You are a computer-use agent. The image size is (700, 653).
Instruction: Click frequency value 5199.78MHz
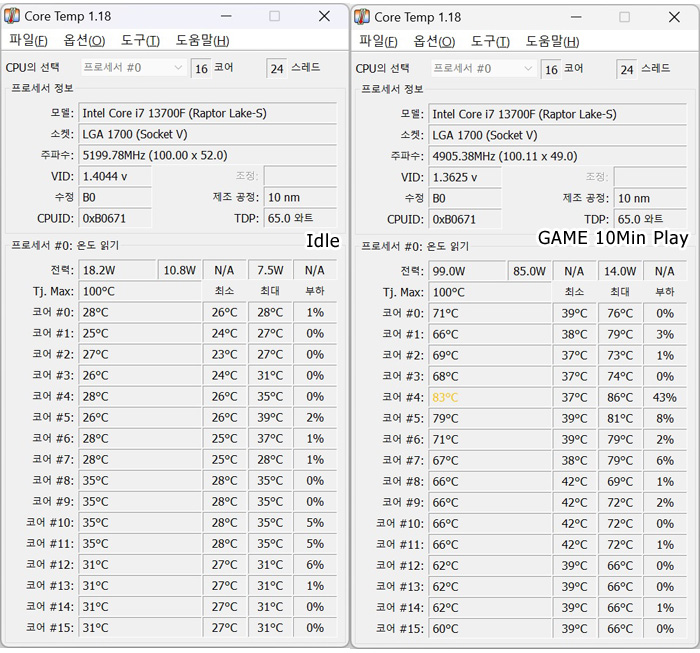pyautogui.click(x=208, y=155)
